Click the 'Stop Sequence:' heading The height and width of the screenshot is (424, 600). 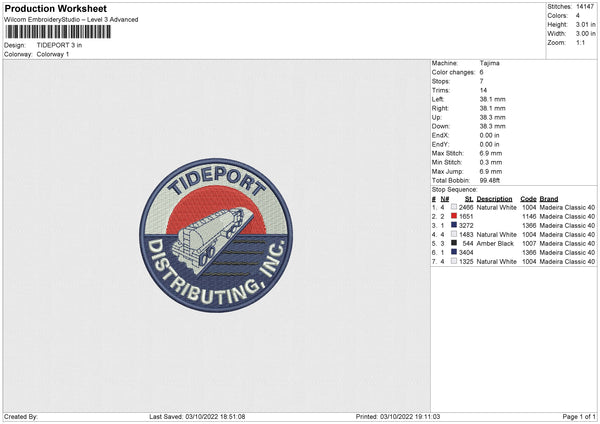point(455,190)
